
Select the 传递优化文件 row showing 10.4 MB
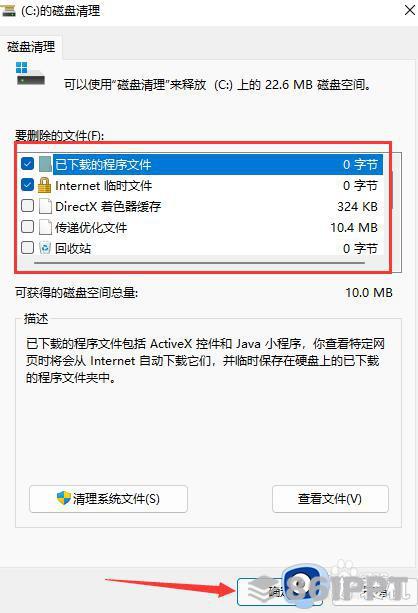pos(200,227)
